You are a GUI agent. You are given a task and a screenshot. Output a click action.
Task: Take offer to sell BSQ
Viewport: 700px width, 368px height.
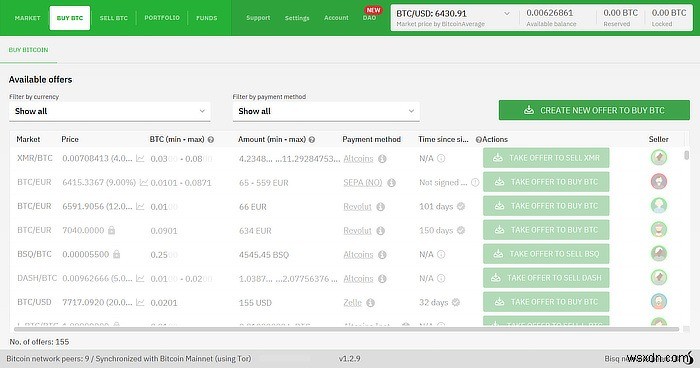click(x=546, y=254)
